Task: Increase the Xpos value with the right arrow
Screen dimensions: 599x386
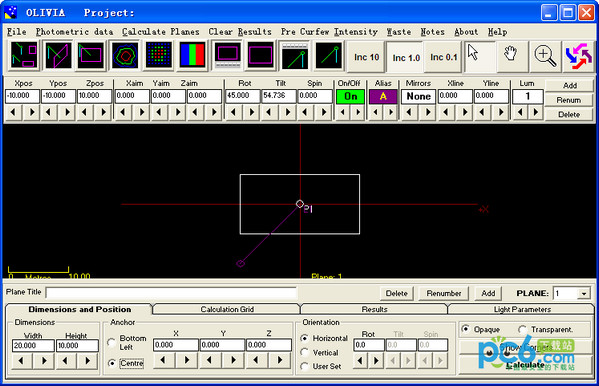Action: click(32, 112)
